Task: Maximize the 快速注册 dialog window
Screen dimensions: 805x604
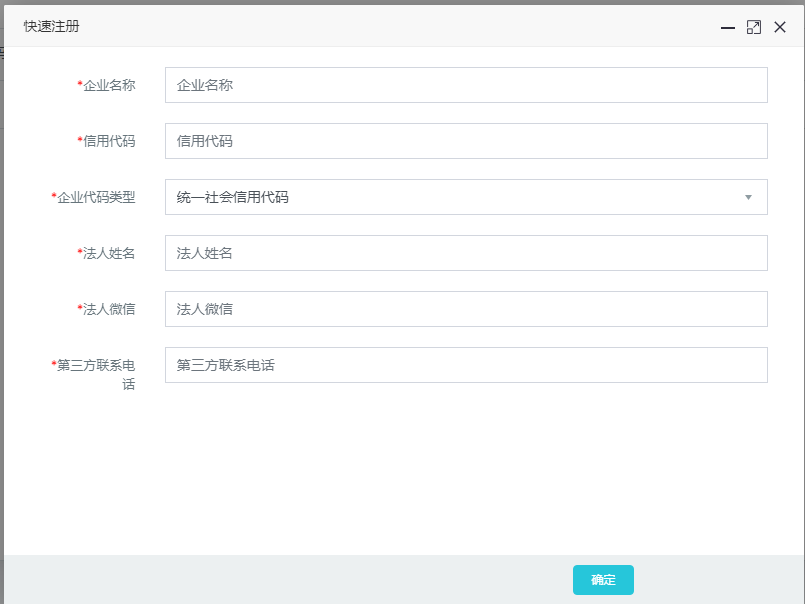Action: point(754,28)
